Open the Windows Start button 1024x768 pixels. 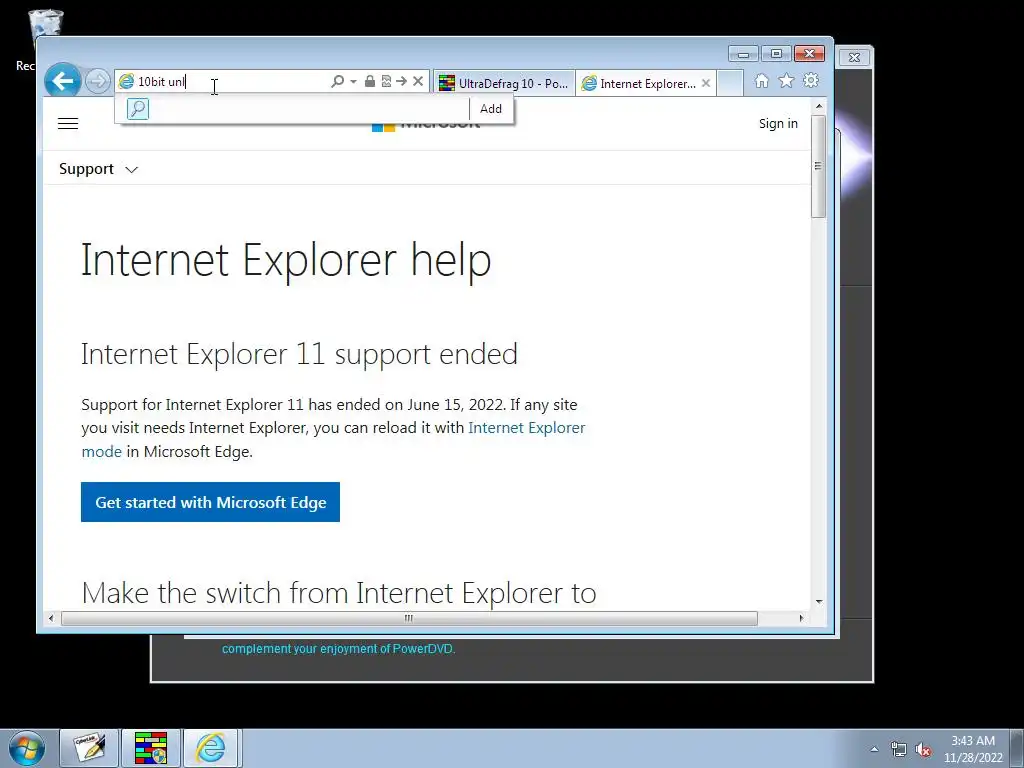click(x=27, y=748)
